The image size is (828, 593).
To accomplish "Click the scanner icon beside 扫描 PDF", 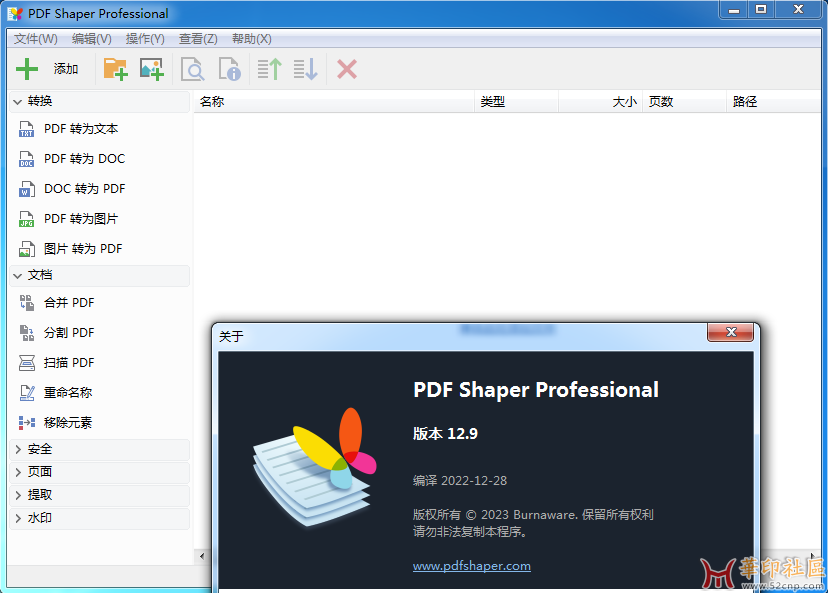I will click(x=26, y=363).
